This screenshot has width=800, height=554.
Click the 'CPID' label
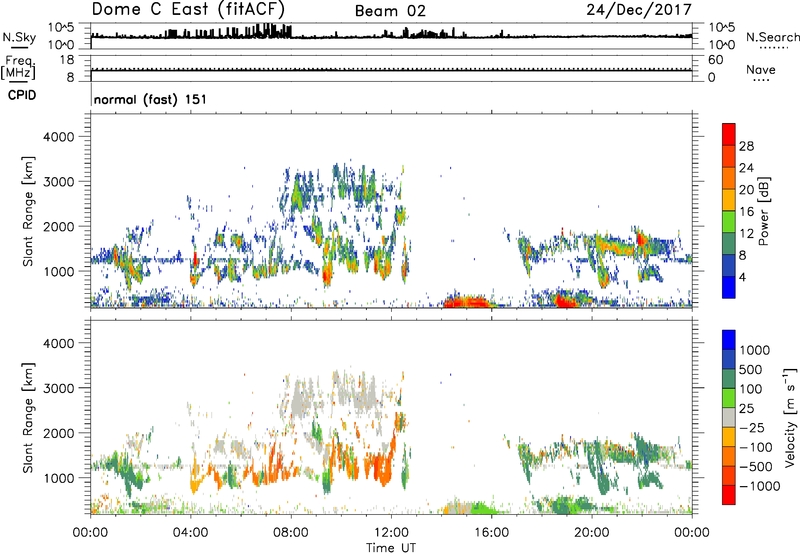coord(22,95)
